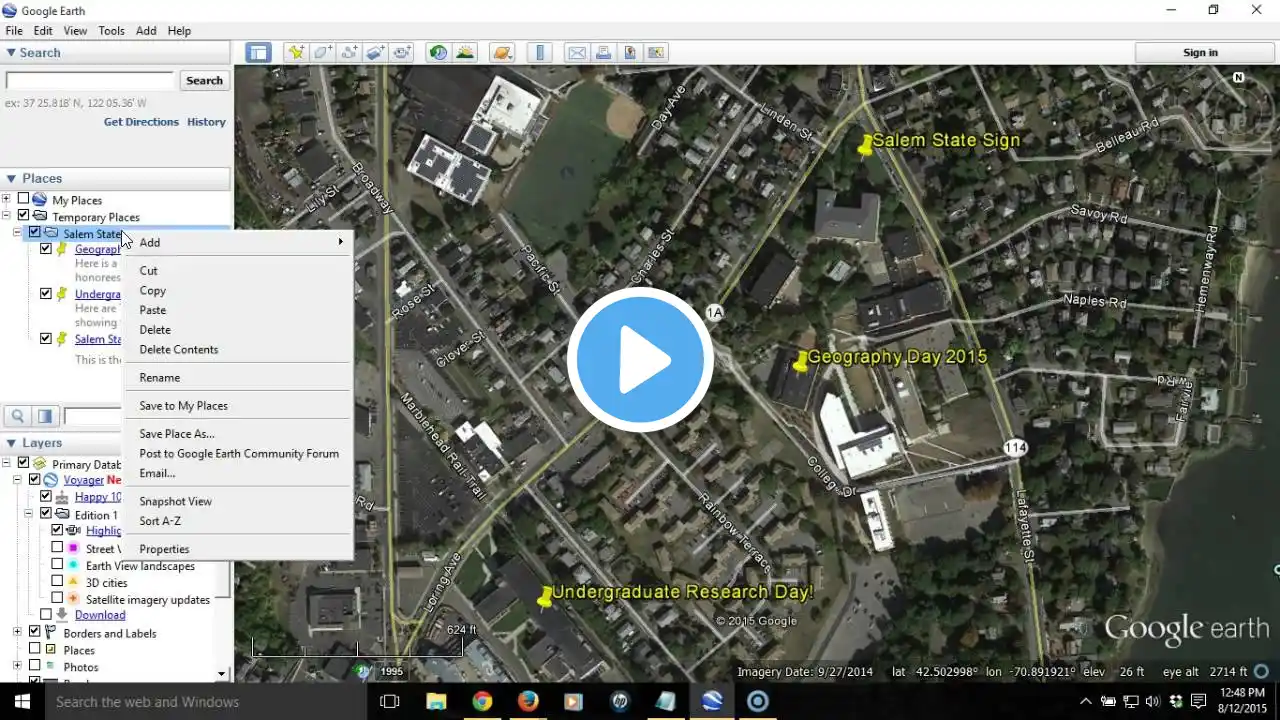This screenshot has width=1280, height=720.
Task: Open the Get Directions link
Action: point(141,122)
